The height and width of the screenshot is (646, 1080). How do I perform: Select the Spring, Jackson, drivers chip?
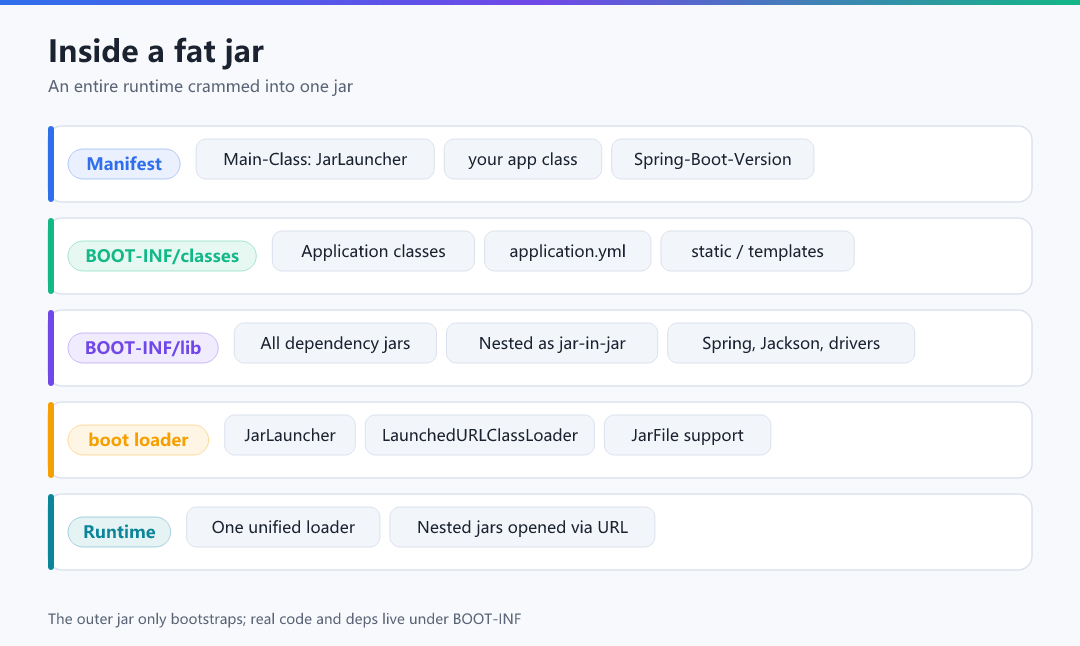point(791,343)
